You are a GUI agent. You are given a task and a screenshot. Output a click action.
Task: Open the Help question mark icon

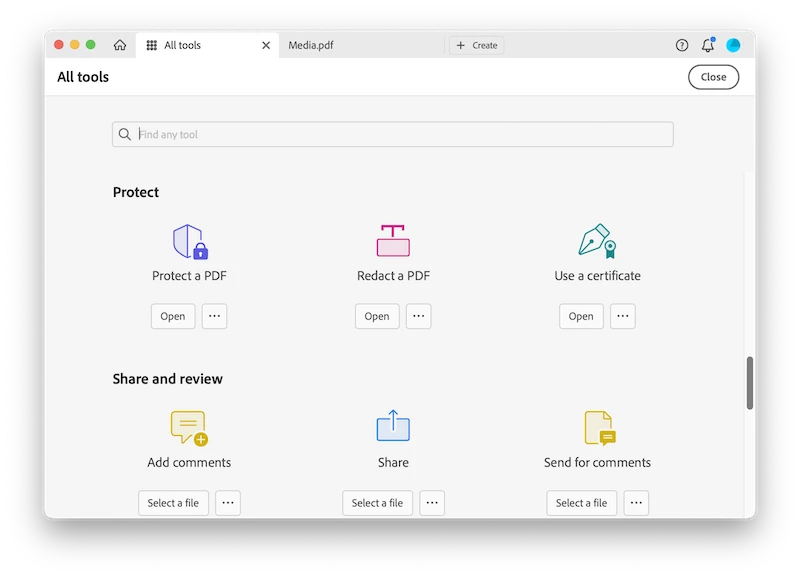tap(682, 45)
